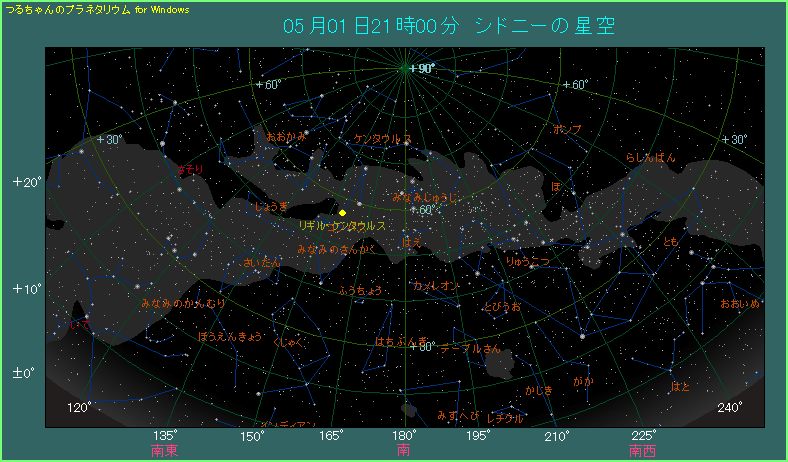Image resolution: width=788 pixels, height=462 pixels.
Task: Select the みなみのかんむり constellation label
Action: 183,302
